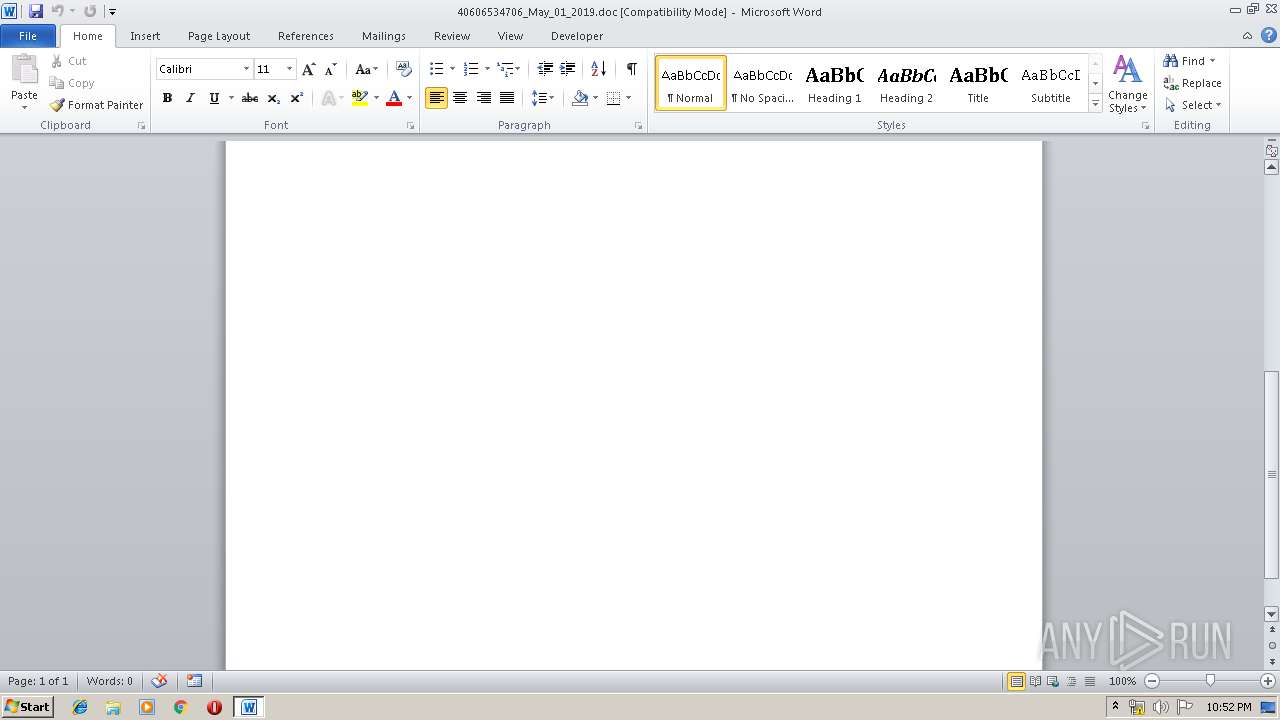Switch to Web Layout view
This screenshot has width=1280, height=720.
(x=1052, y=681)
